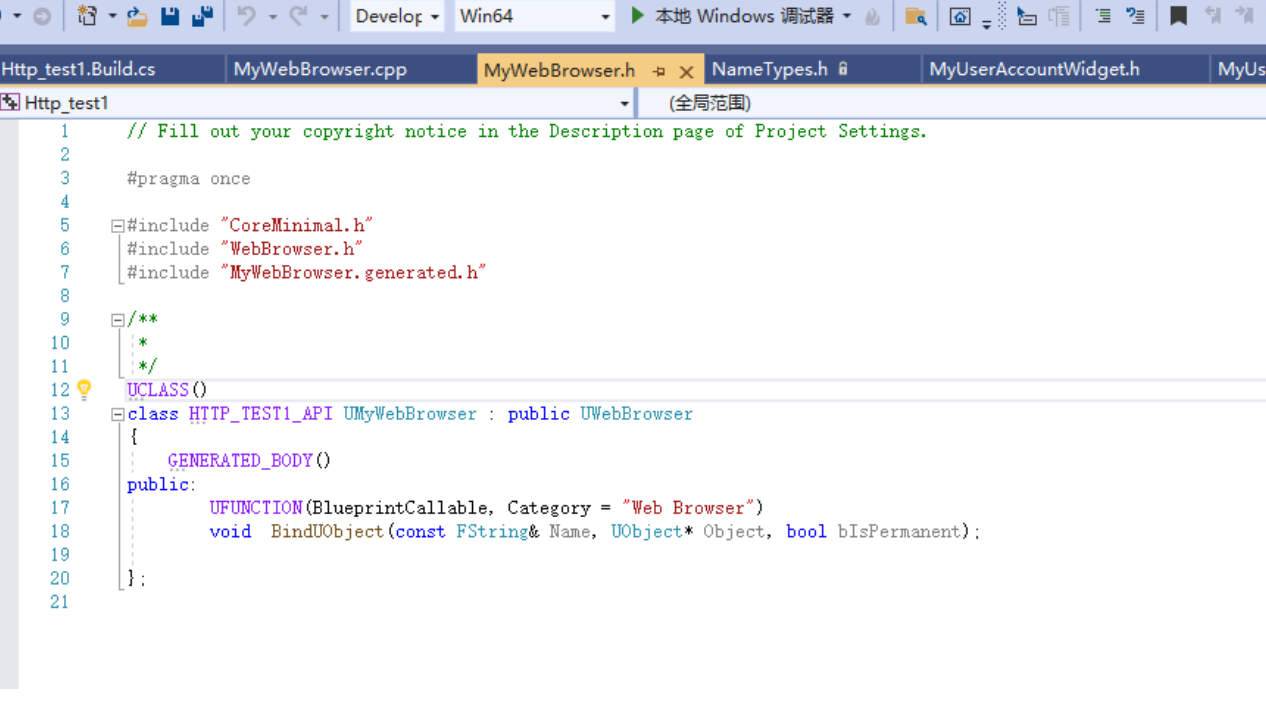Click the New Project icon
The width and height of the screenshot is (1266, 709).
(x=88, y=17)
